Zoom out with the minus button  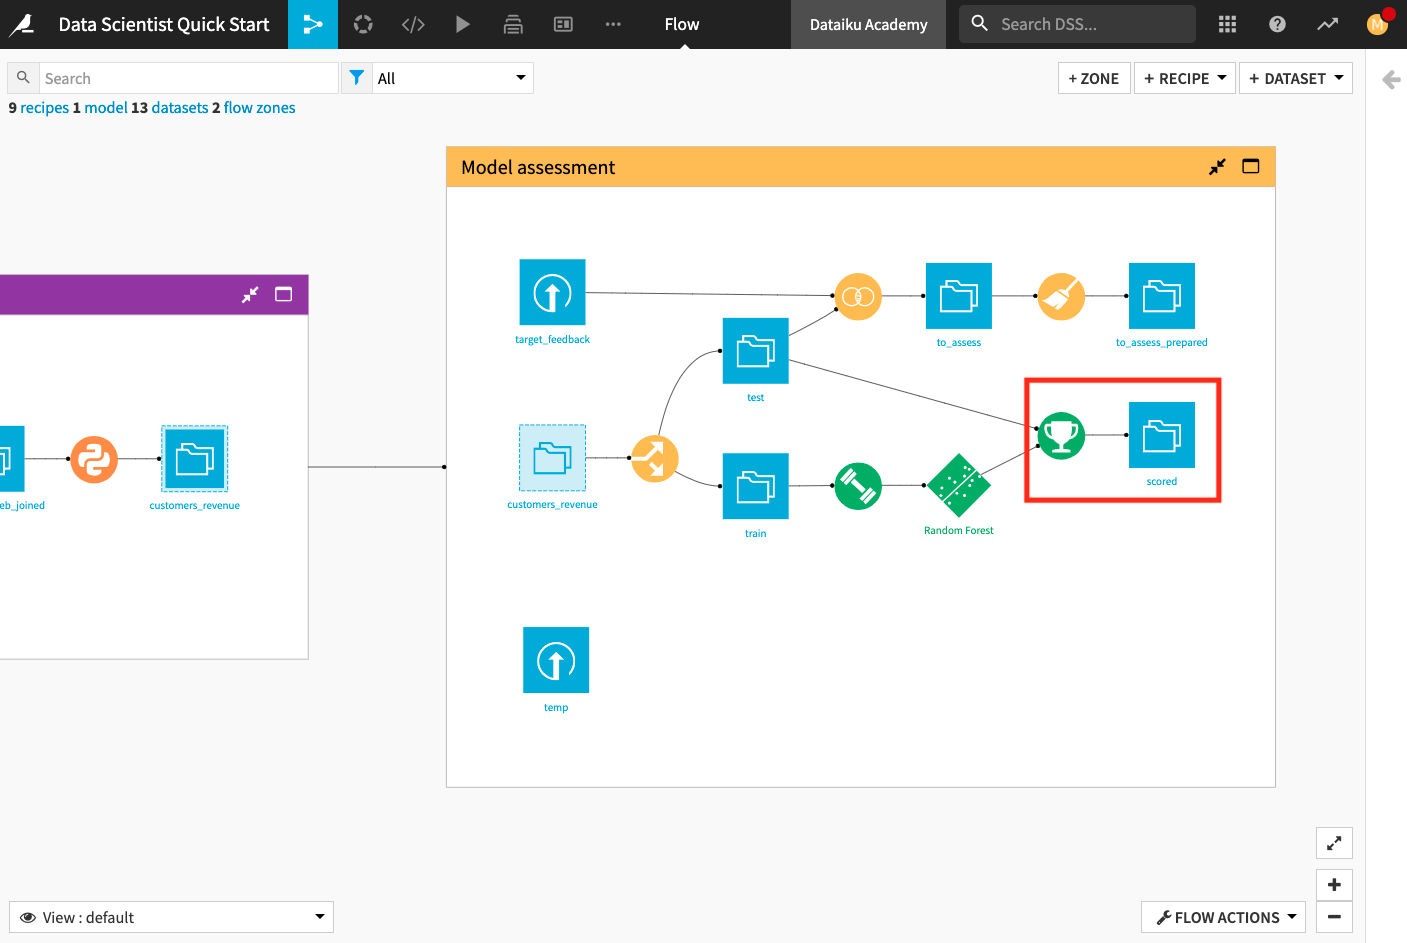1334,917
